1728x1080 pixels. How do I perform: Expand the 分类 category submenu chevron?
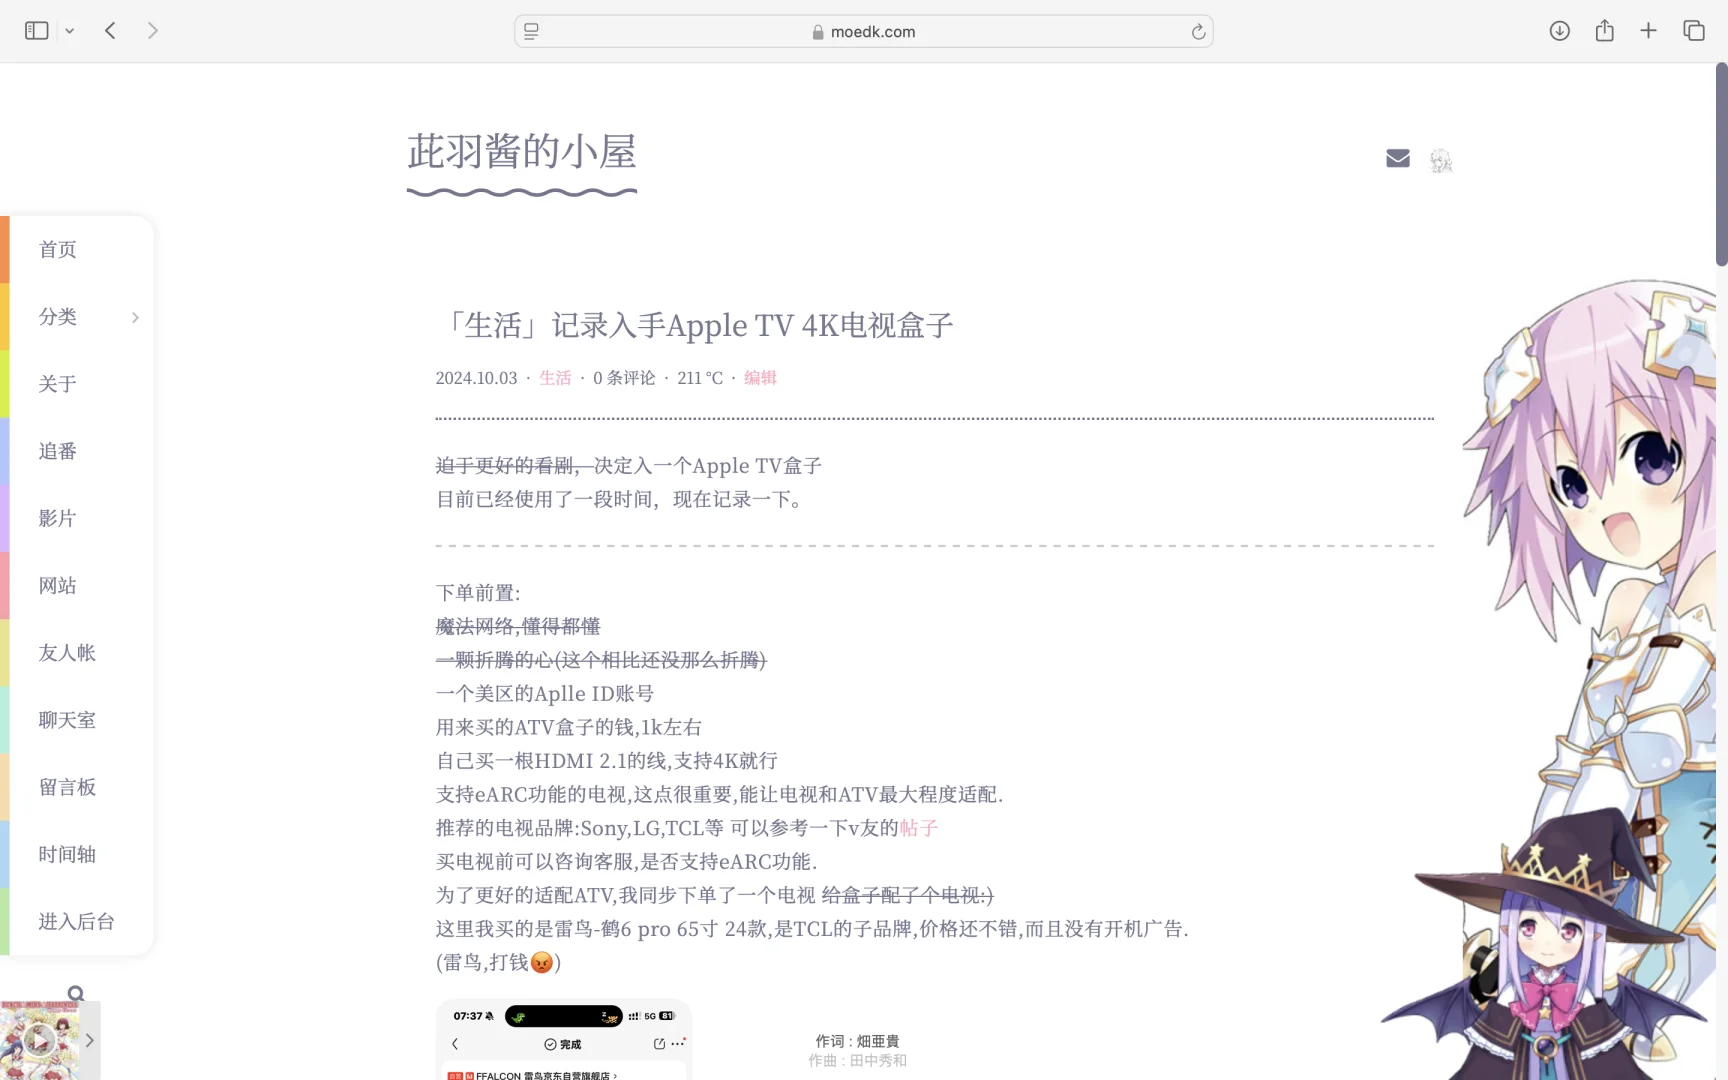coord(136,317)
